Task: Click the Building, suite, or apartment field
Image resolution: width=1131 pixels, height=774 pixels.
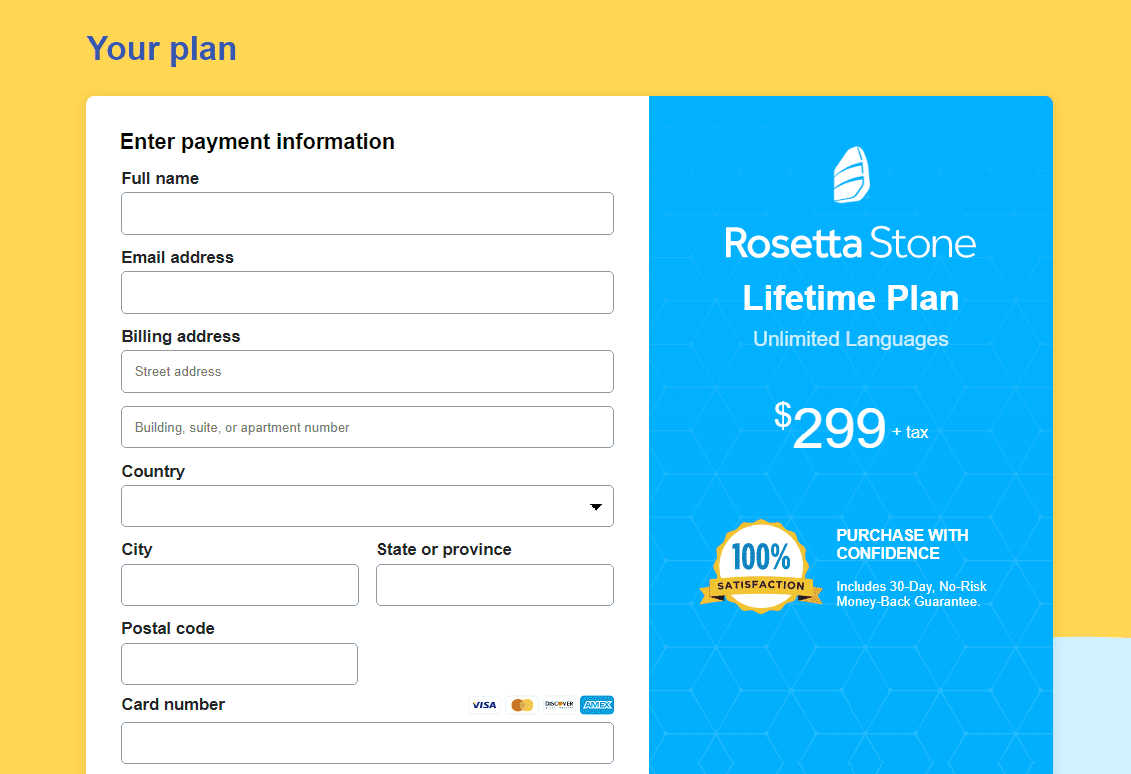Action: point(367,427)
